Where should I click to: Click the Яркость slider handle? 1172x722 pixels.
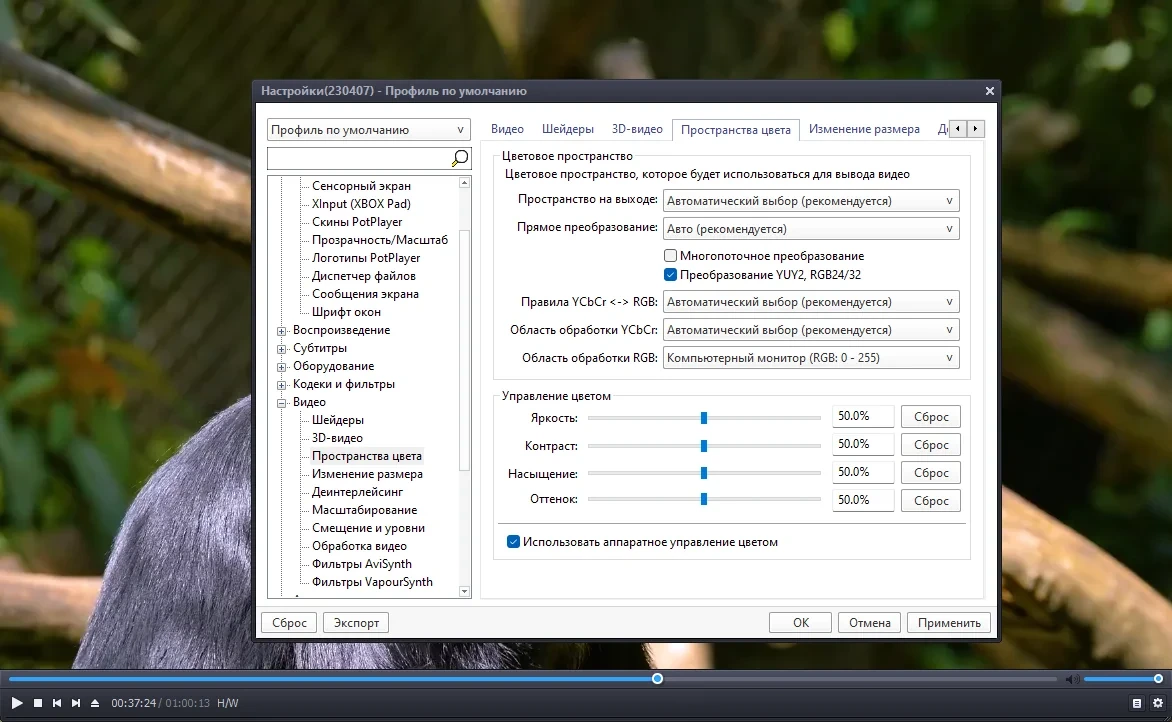click(703, 418)
